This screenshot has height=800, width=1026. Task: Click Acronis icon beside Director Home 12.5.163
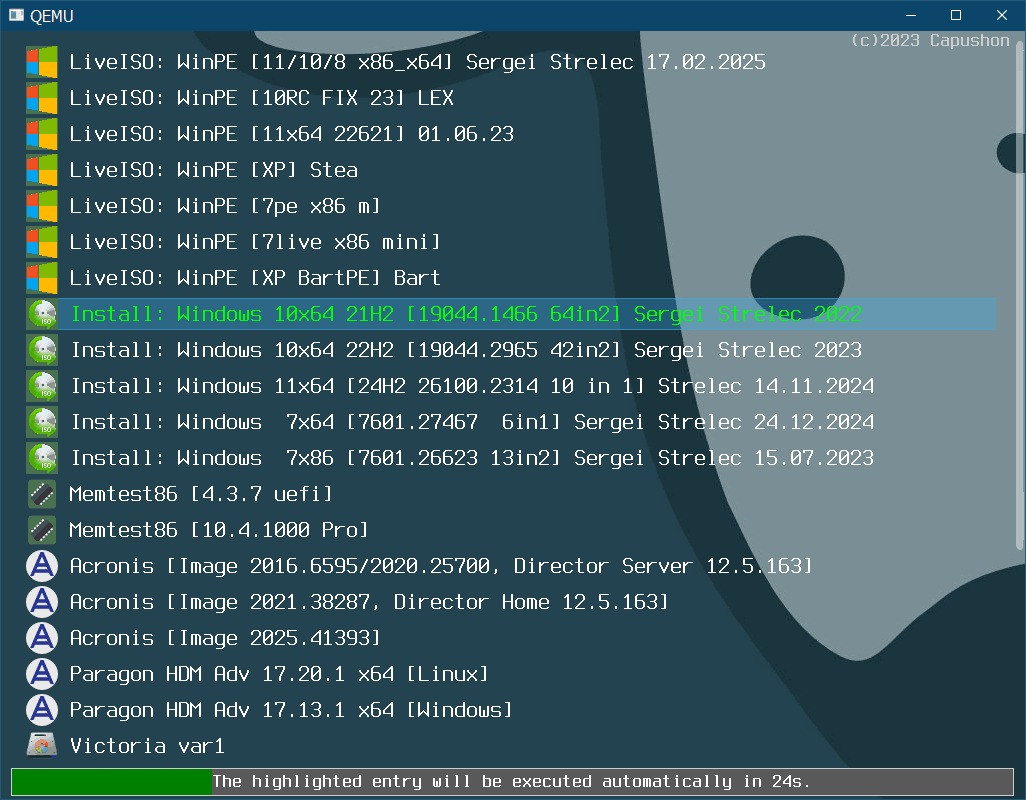(42, 602)
